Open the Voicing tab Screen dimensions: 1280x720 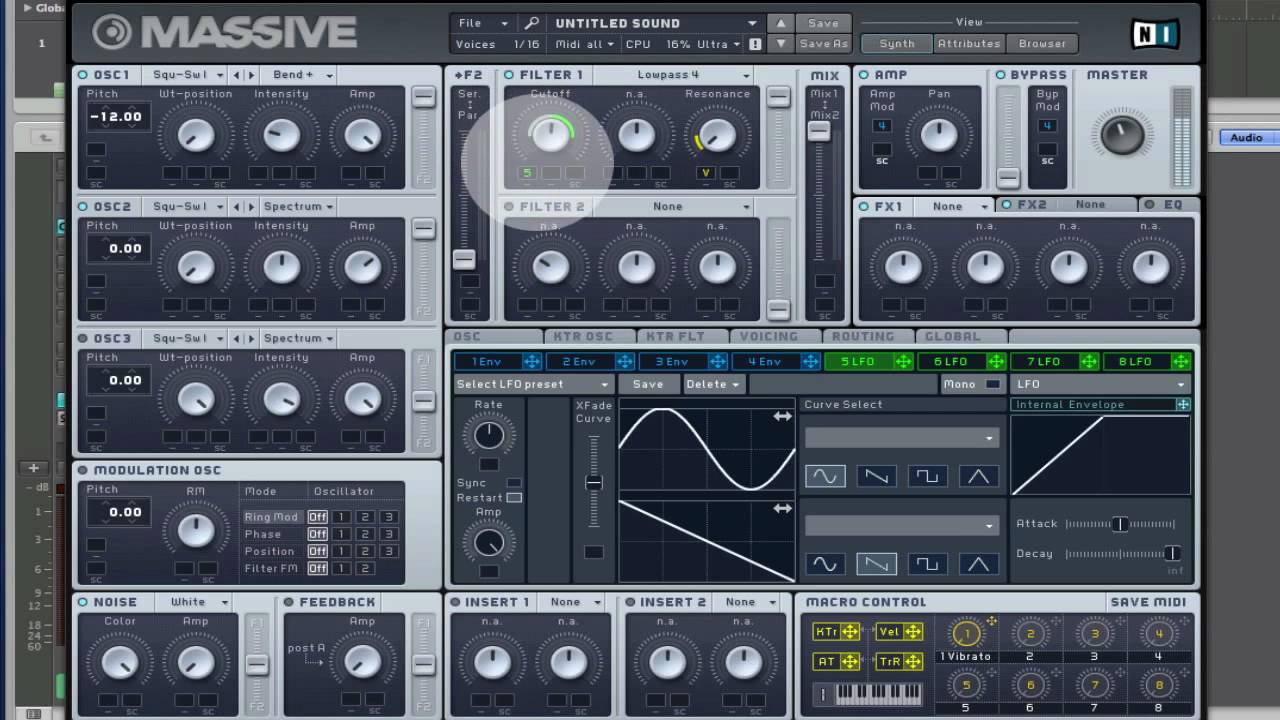[773, 337]
